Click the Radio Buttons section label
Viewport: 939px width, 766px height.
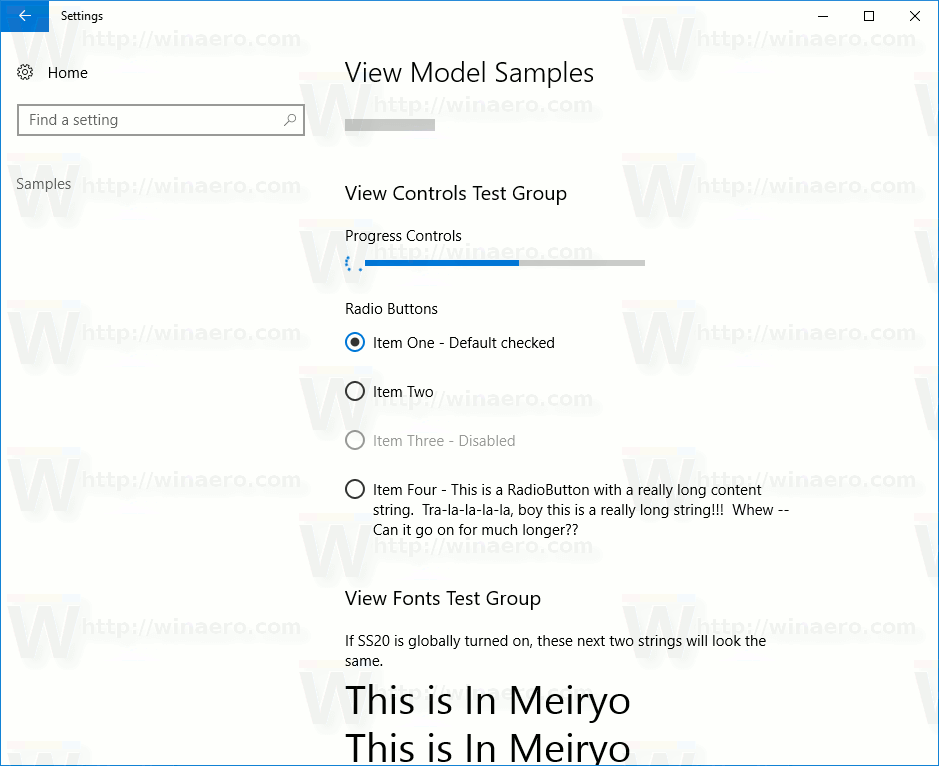[391, 309]
